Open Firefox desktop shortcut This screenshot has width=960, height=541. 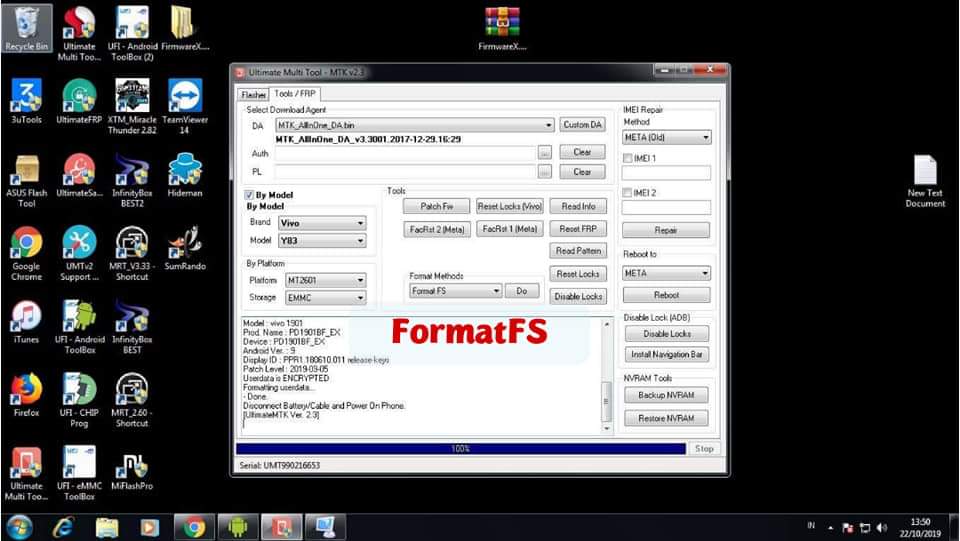click(26, 395)
